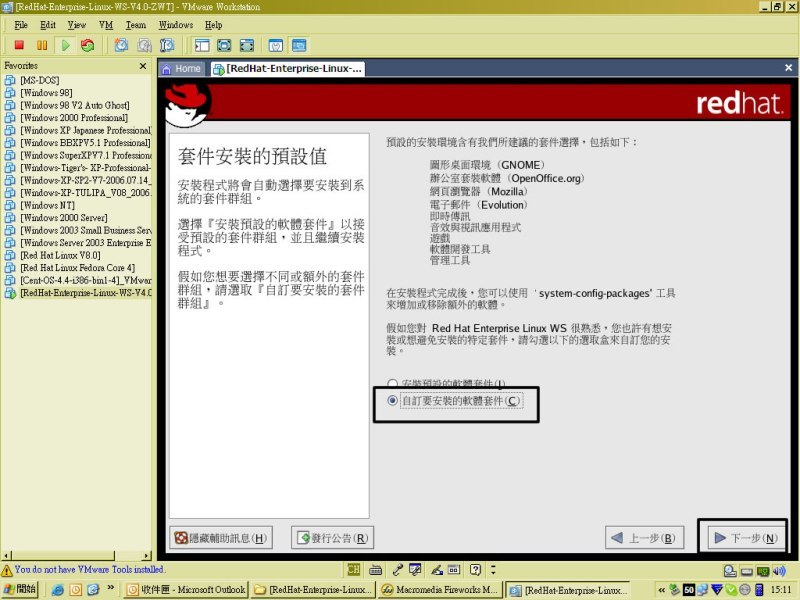The image size is (800, 600).
Task: Open the Windows menu
Action: pos(176,25)
